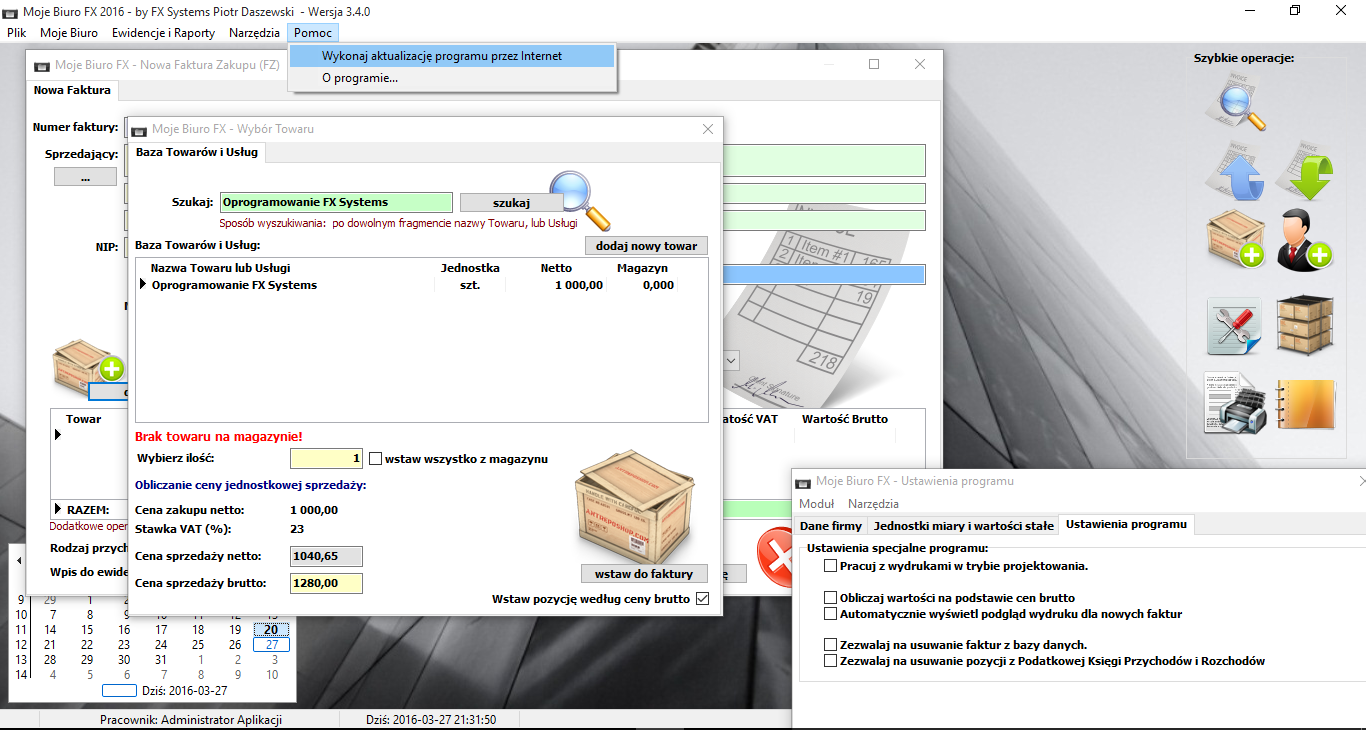
Task: Select 'Wykonaj aktualizację programu przez Internet'
Action: point(452,56)
